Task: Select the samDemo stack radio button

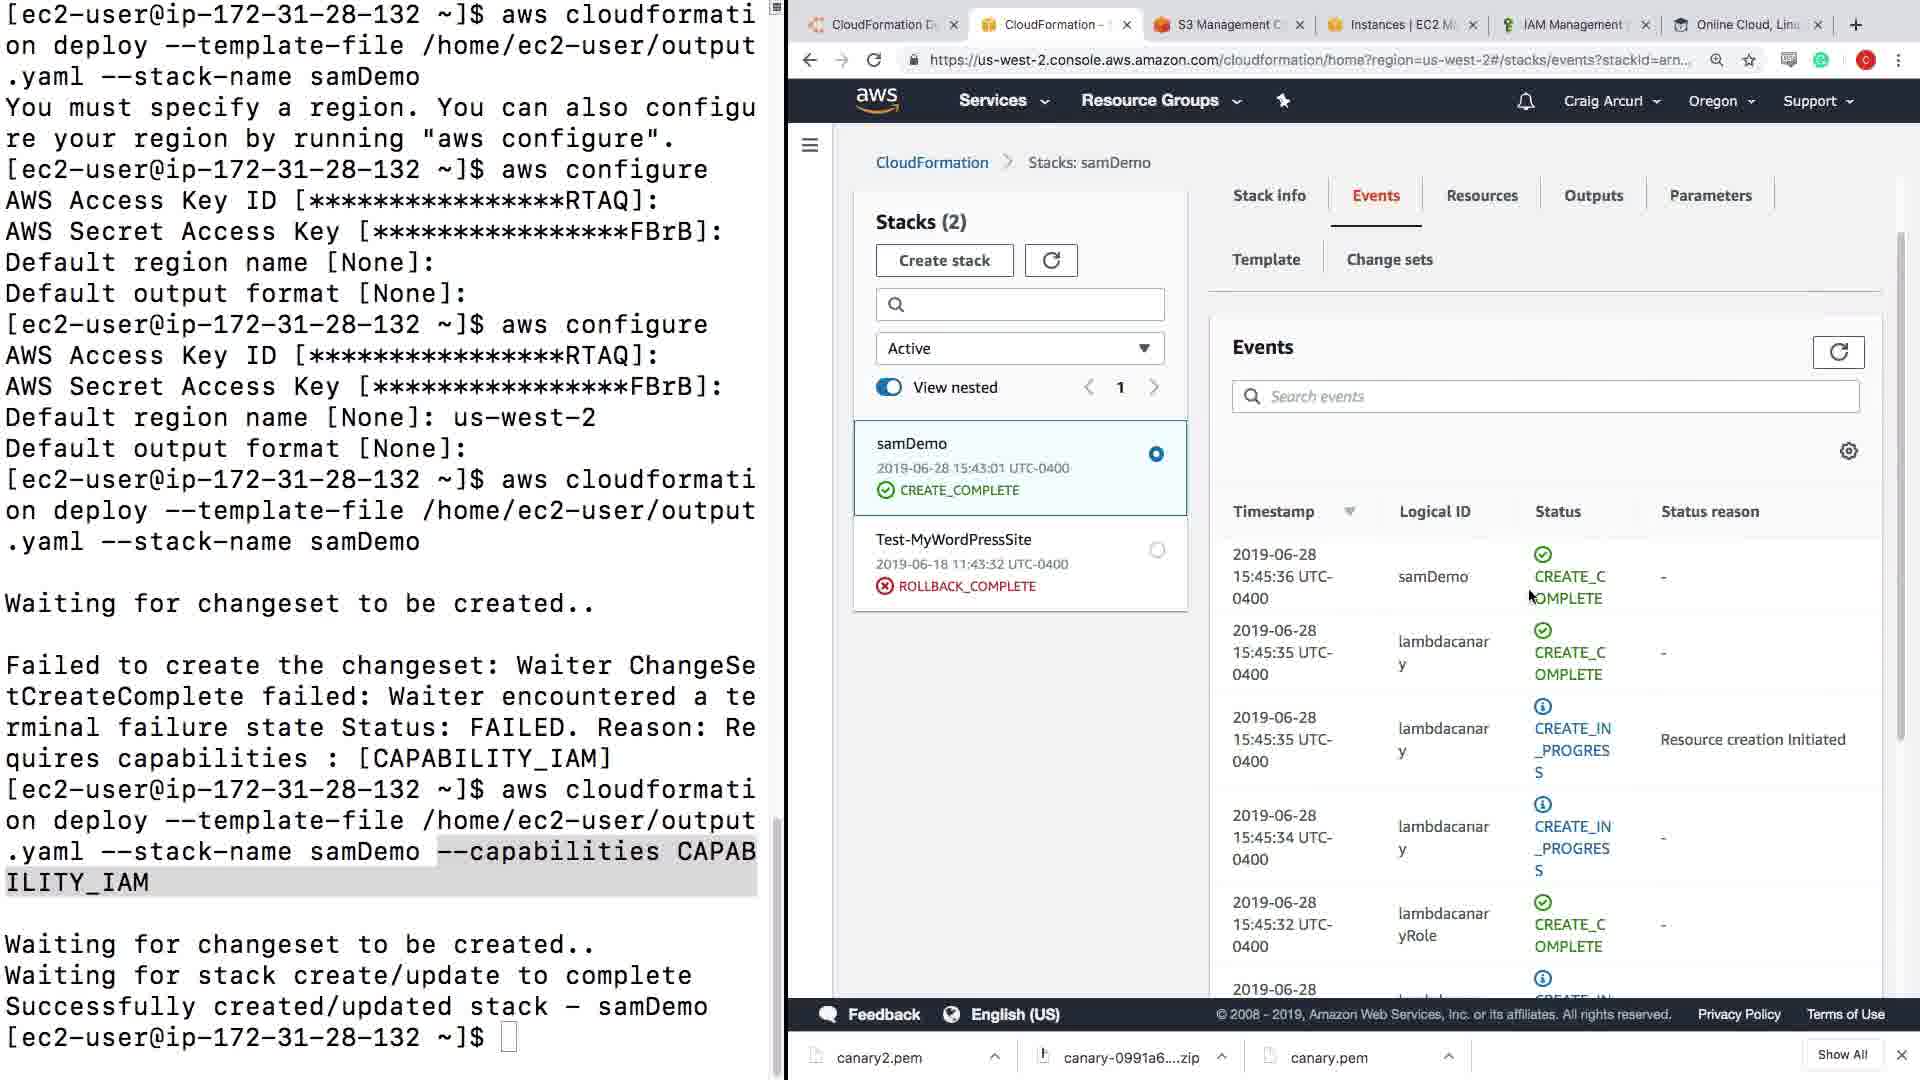Action: 1156,454
